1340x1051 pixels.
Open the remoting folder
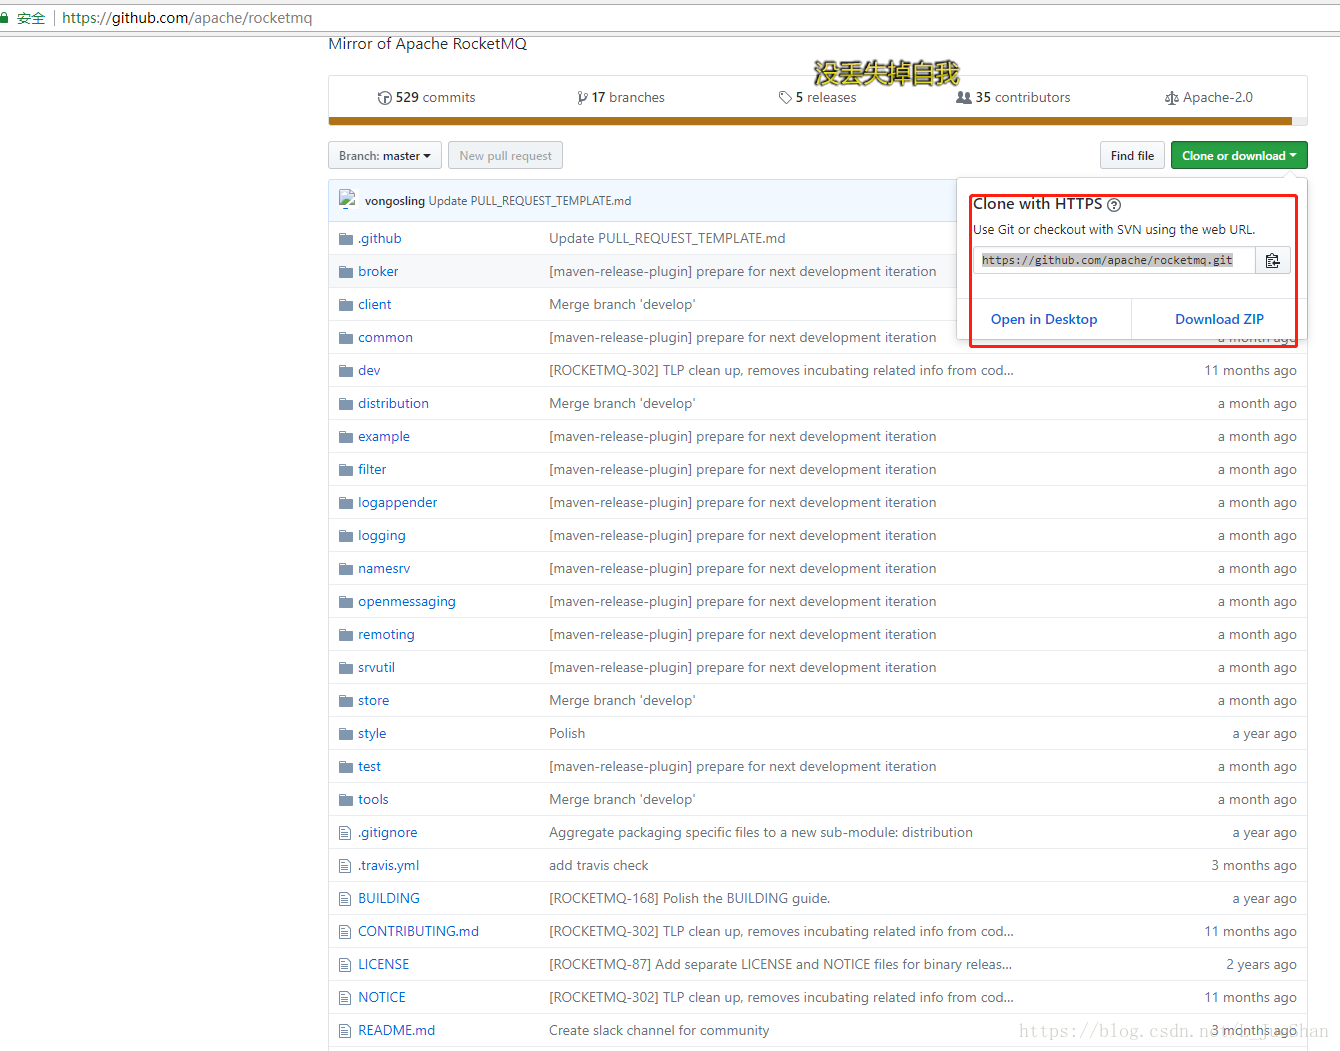click(386, 635)
